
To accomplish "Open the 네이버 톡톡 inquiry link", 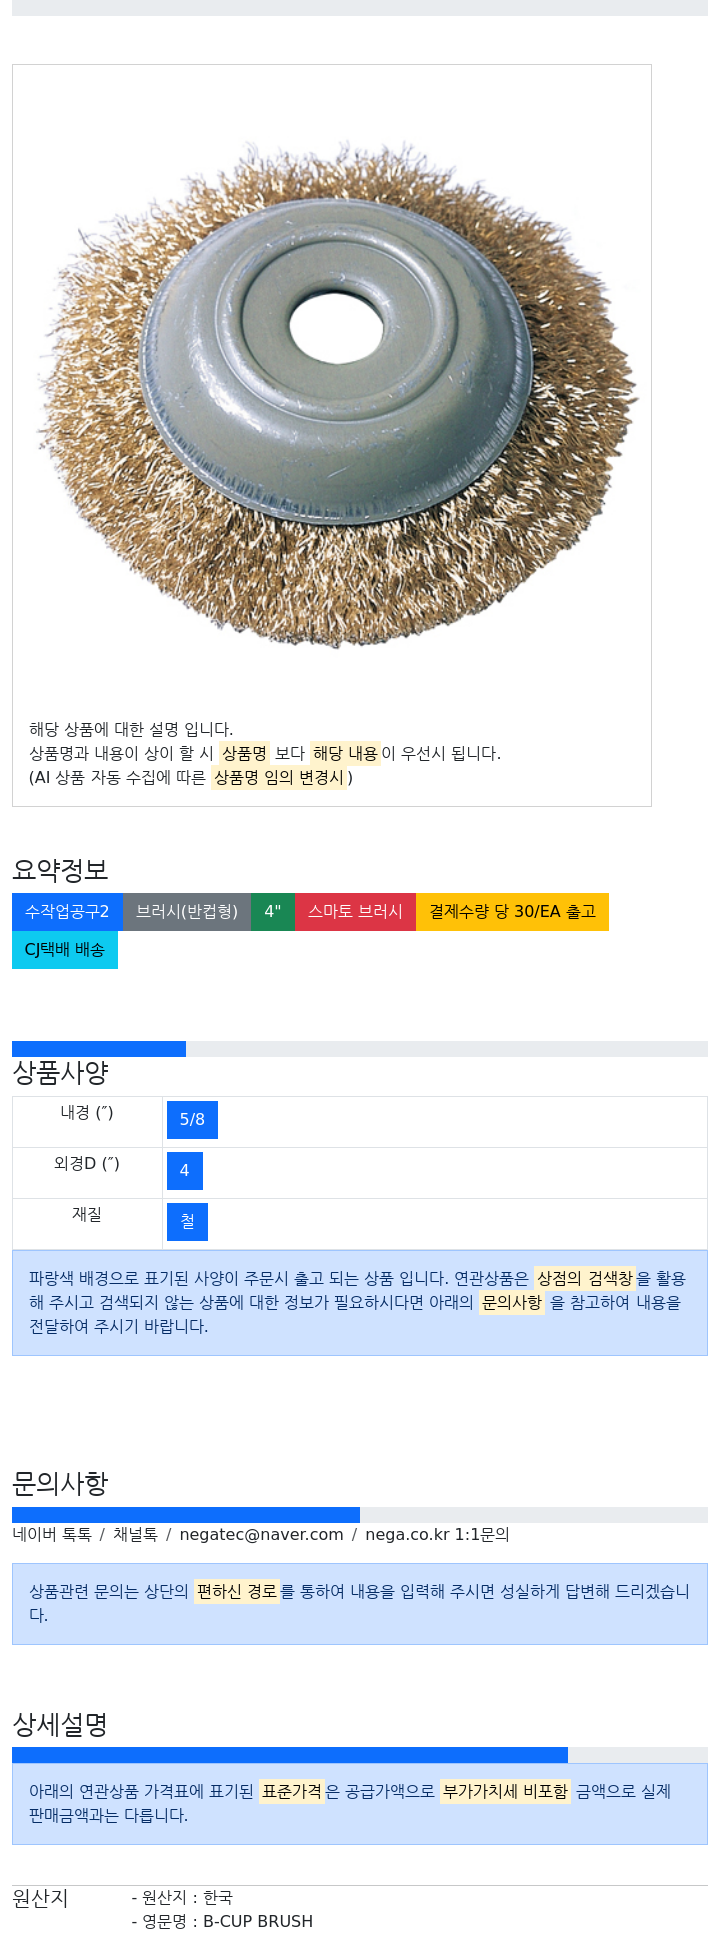I will coord(52,1535).
